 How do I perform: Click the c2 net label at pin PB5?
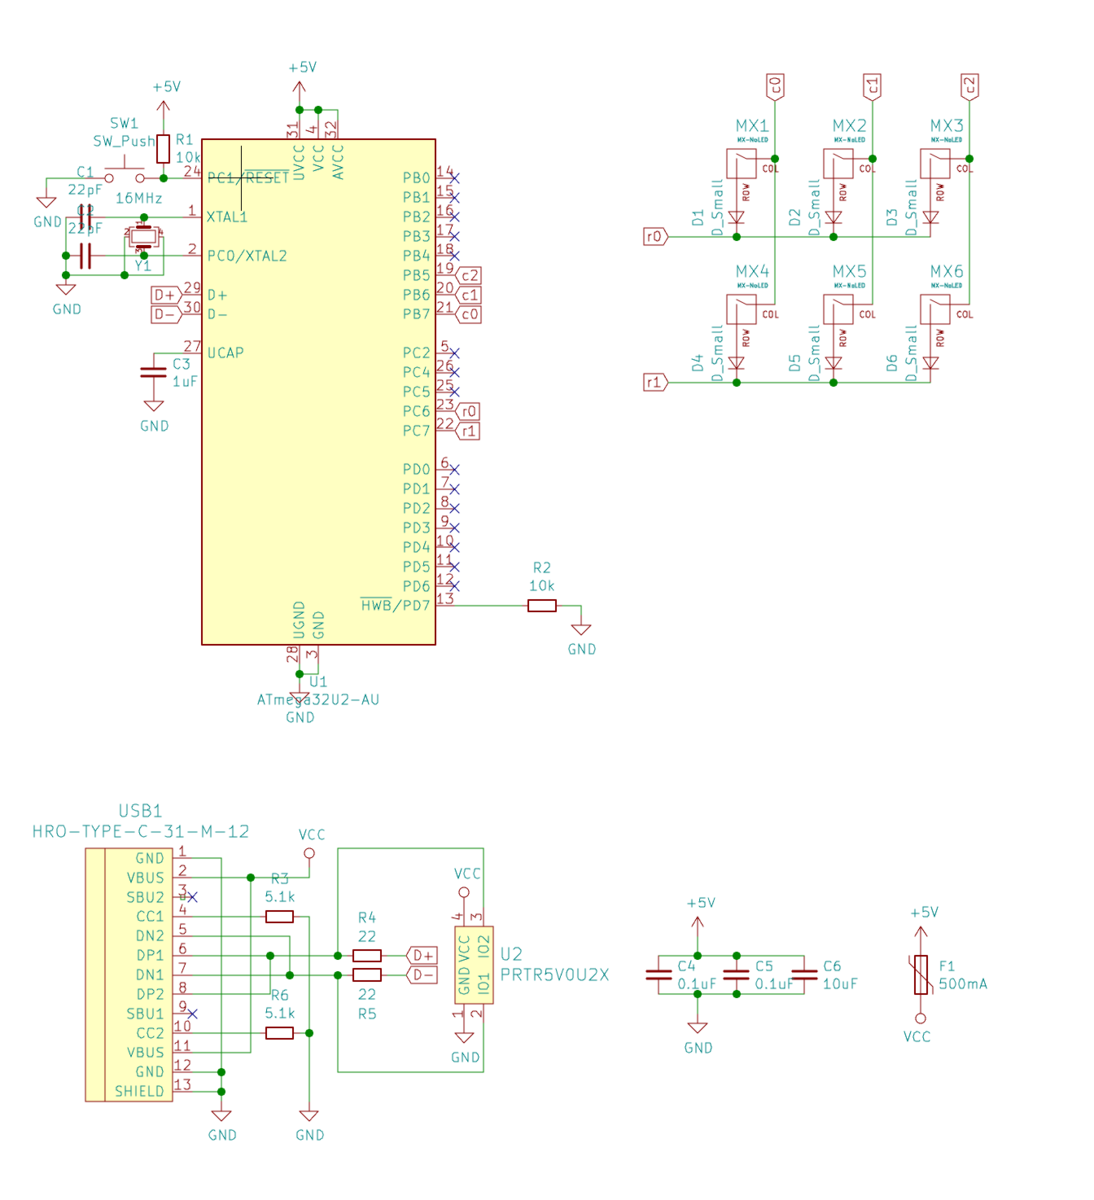pos(469,275)
